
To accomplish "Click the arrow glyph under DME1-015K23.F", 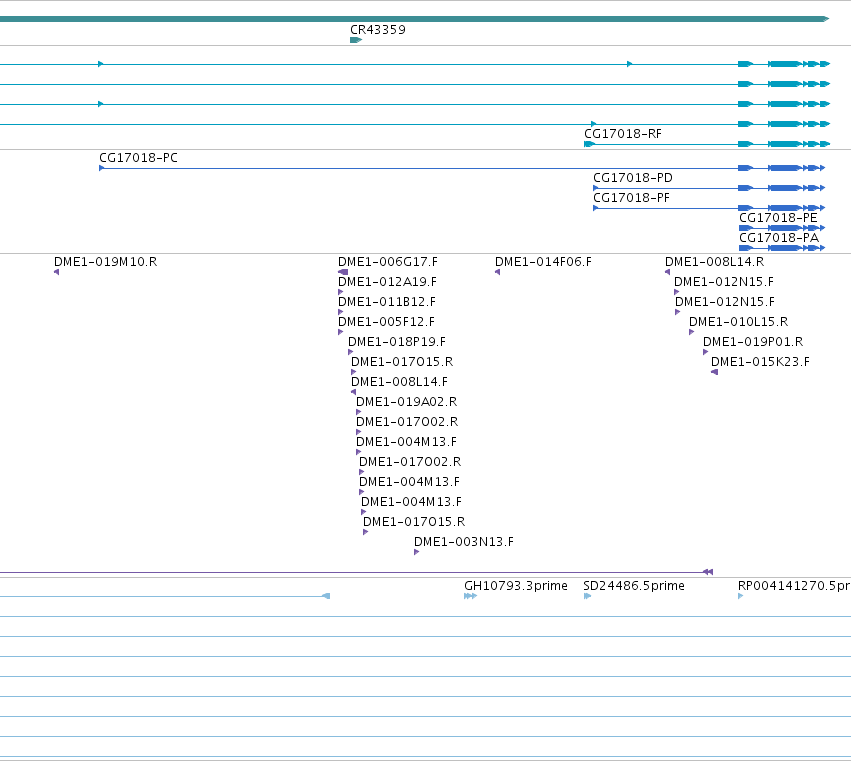I will point(714,372).
